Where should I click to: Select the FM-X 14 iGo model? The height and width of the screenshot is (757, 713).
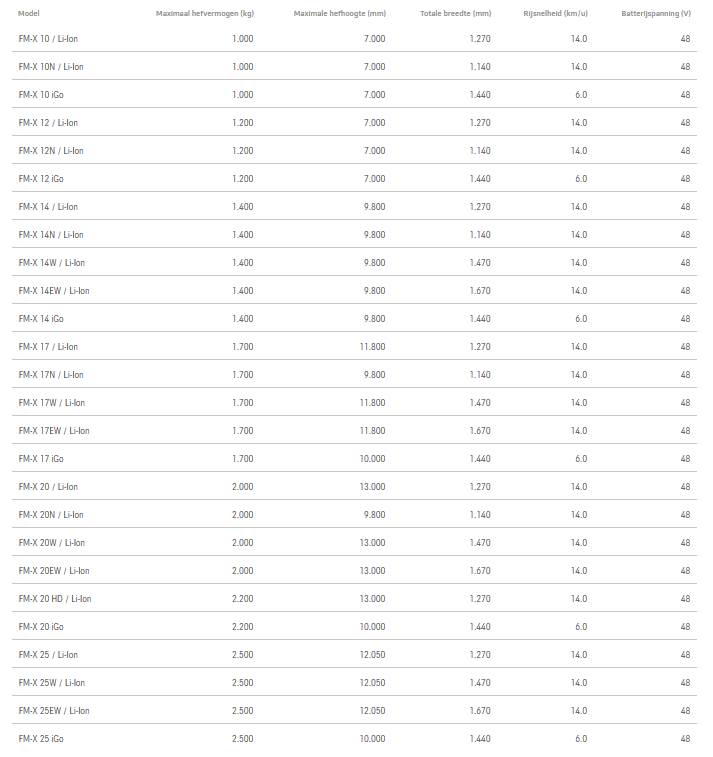pyautogui.click(x=41, y=319)
